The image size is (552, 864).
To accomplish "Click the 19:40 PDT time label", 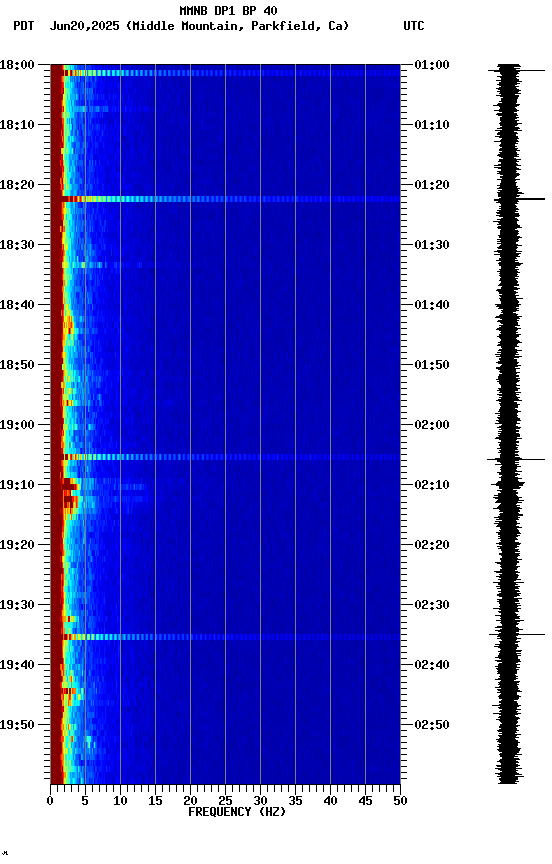I will (x=17, y=665).
